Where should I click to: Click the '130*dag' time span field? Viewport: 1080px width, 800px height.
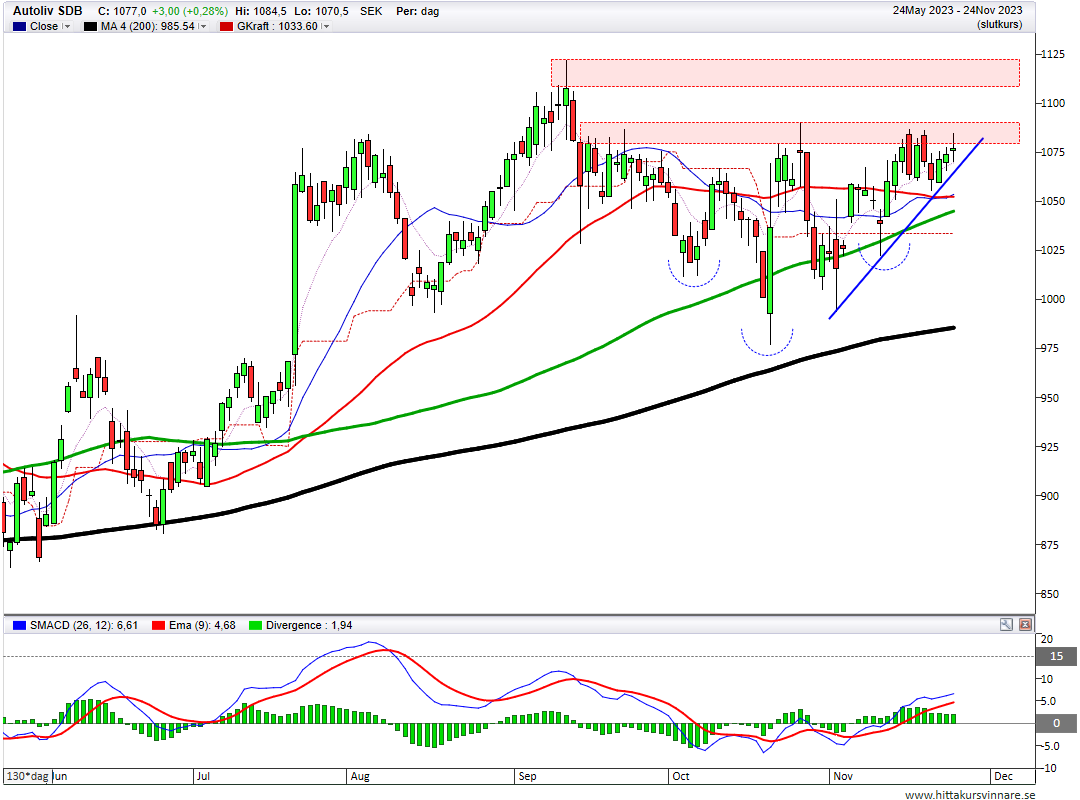point(28,776)
